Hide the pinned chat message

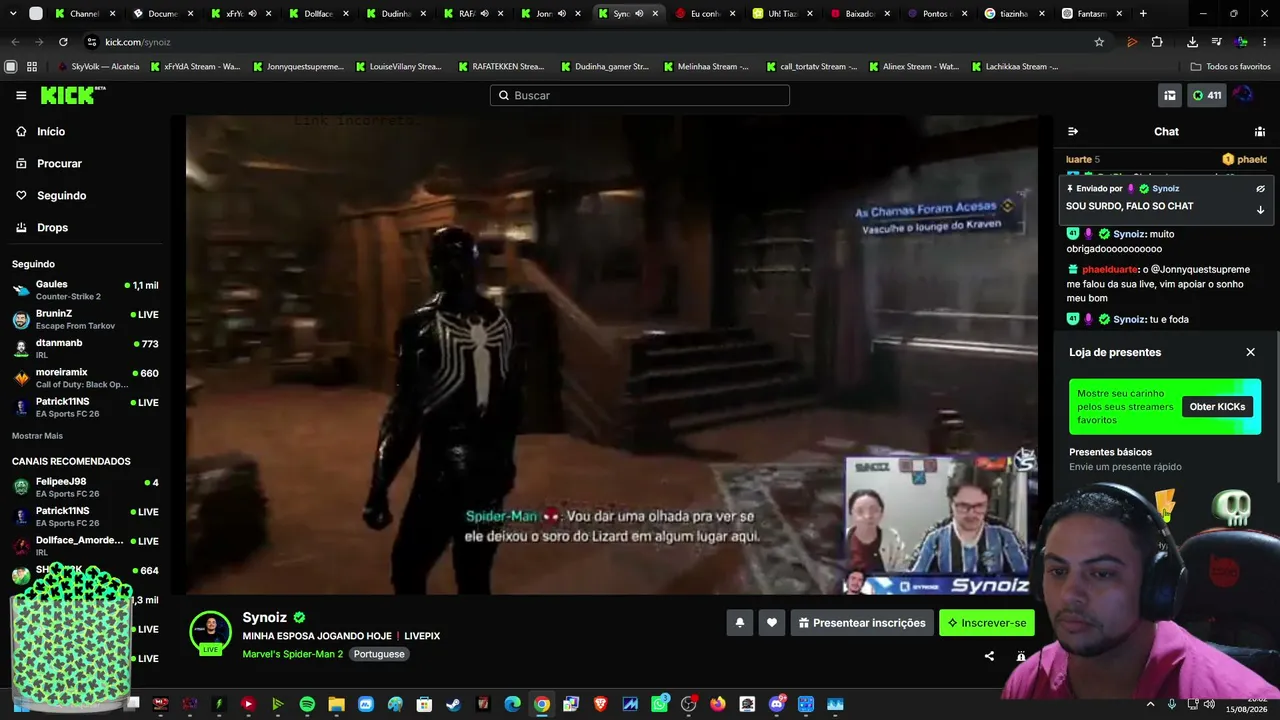coord(1260,188)
